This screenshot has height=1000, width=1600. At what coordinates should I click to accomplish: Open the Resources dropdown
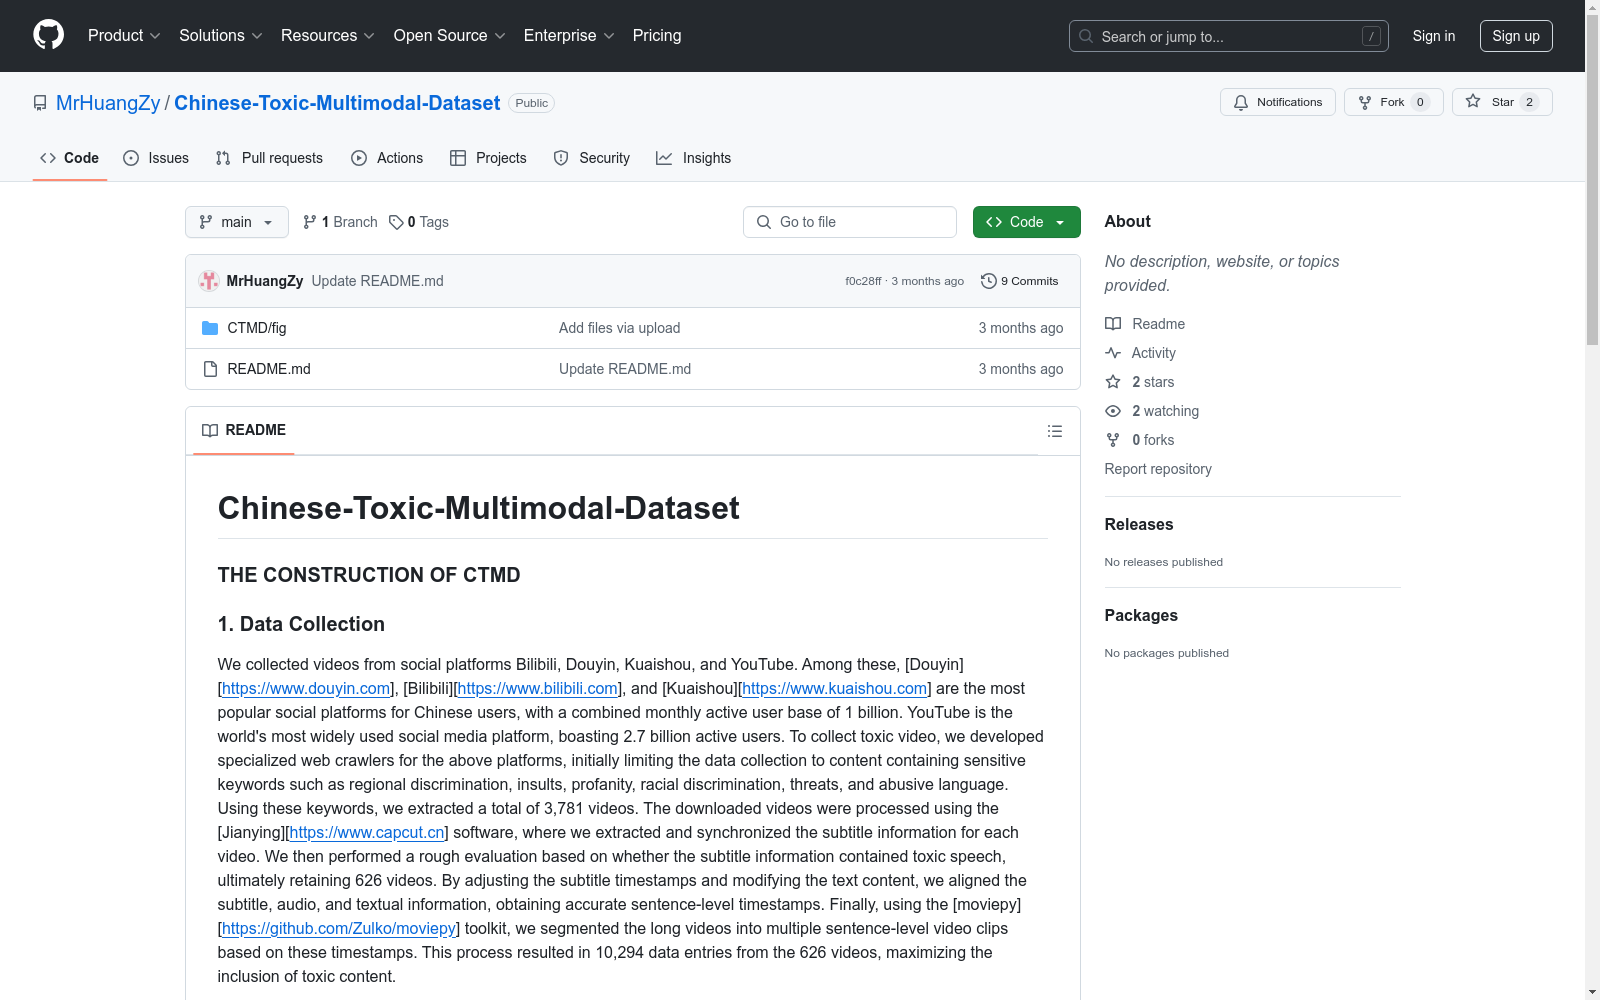coord(328,35)
